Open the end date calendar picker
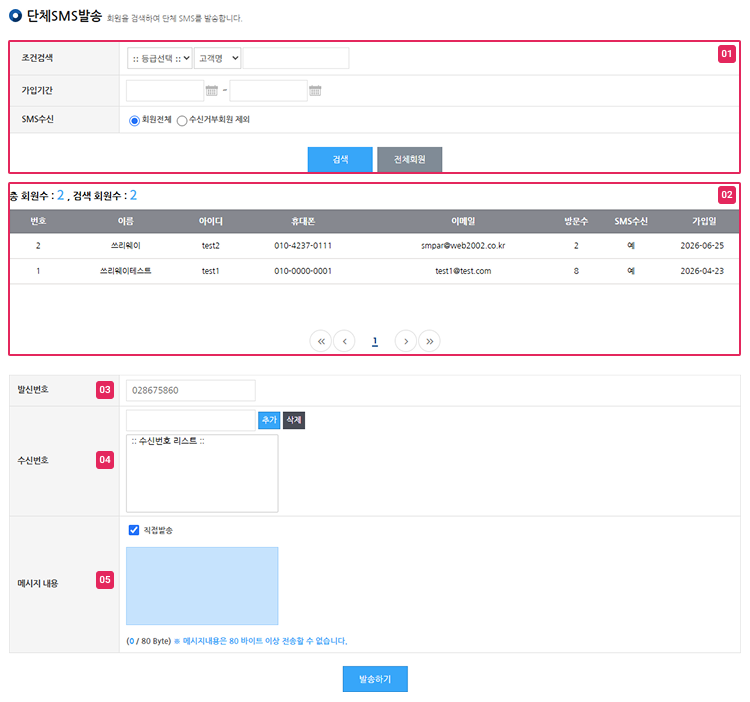This screenshot has height=702, width=750. coord(315,90)
